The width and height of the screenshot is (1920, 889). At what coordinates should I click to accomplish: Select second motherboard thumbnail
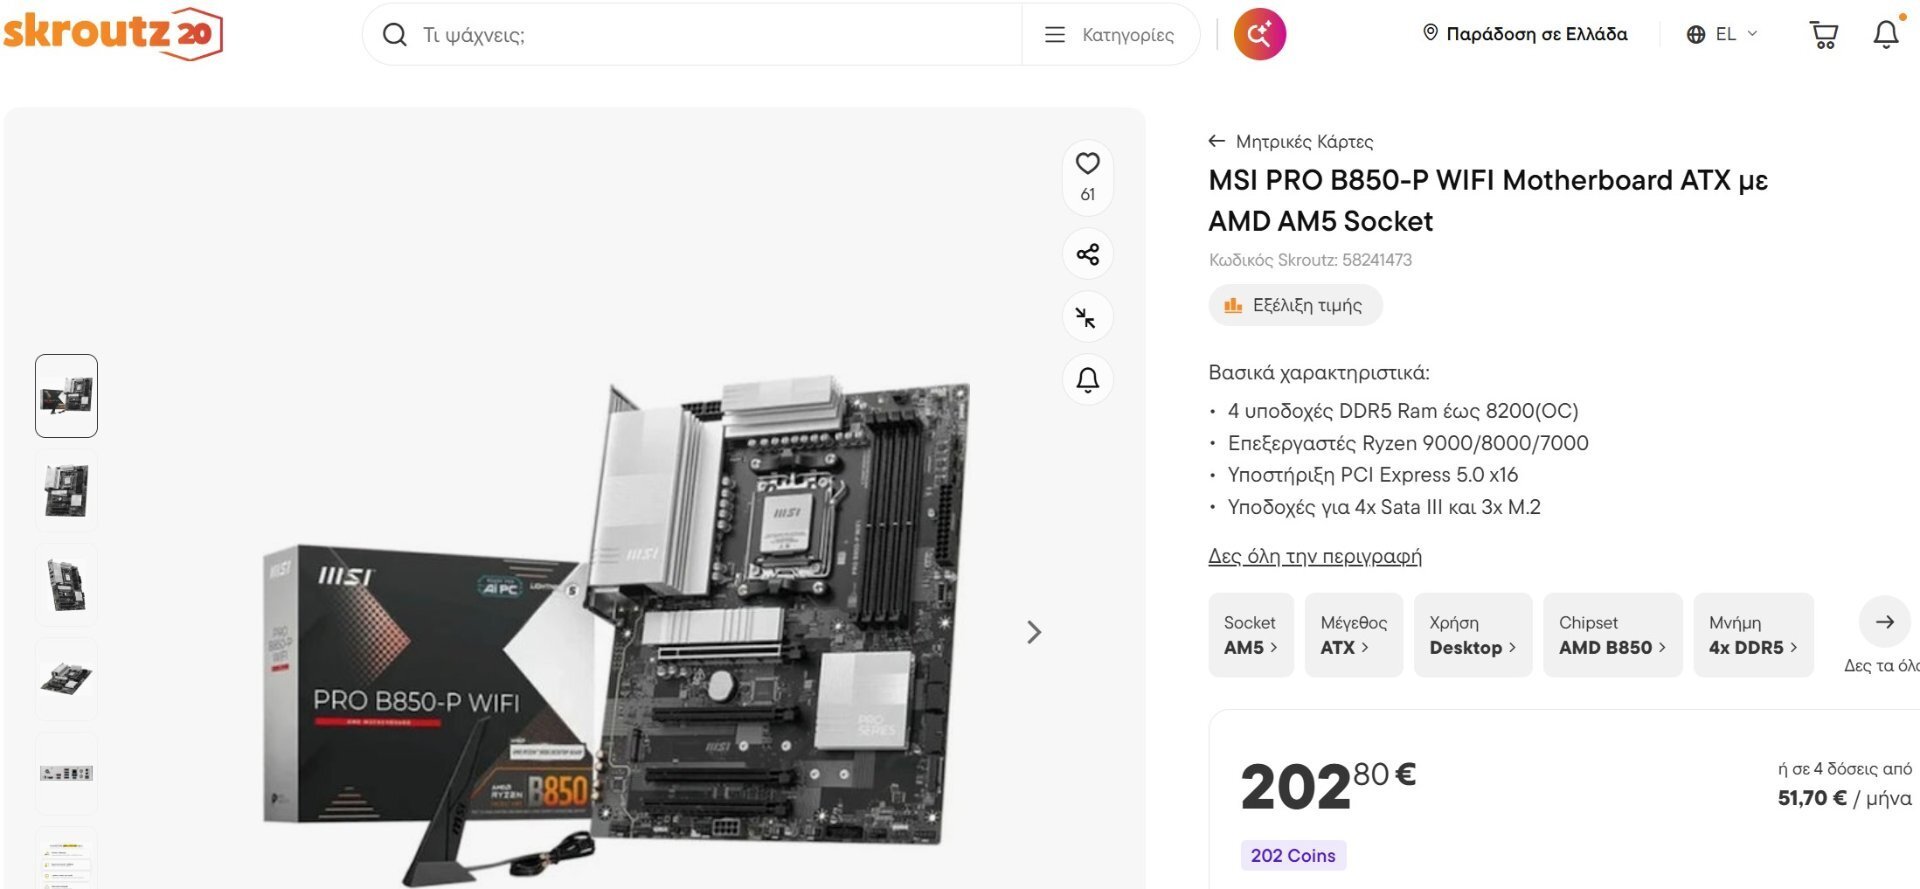(x=67, y=490)
